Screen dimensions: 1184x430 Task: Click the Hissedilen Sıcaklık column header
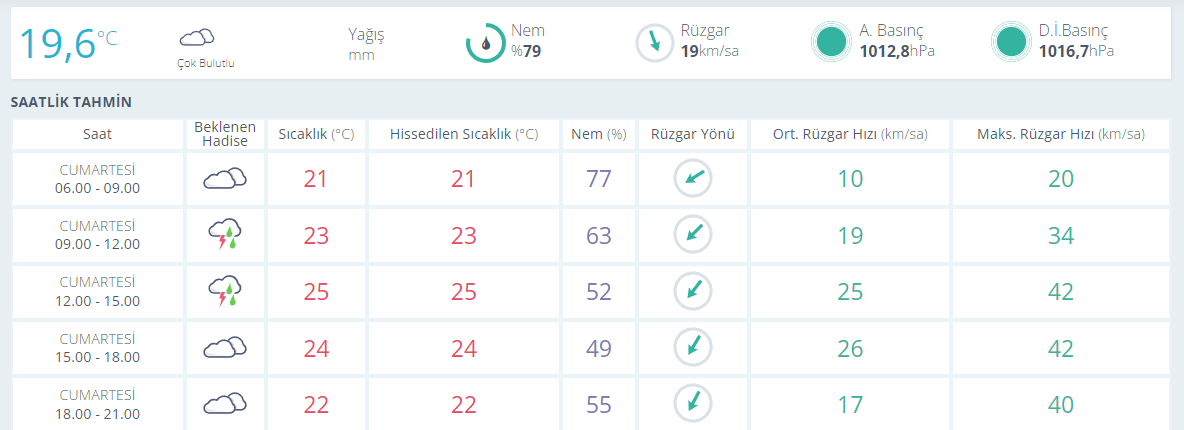coord(464,134)
